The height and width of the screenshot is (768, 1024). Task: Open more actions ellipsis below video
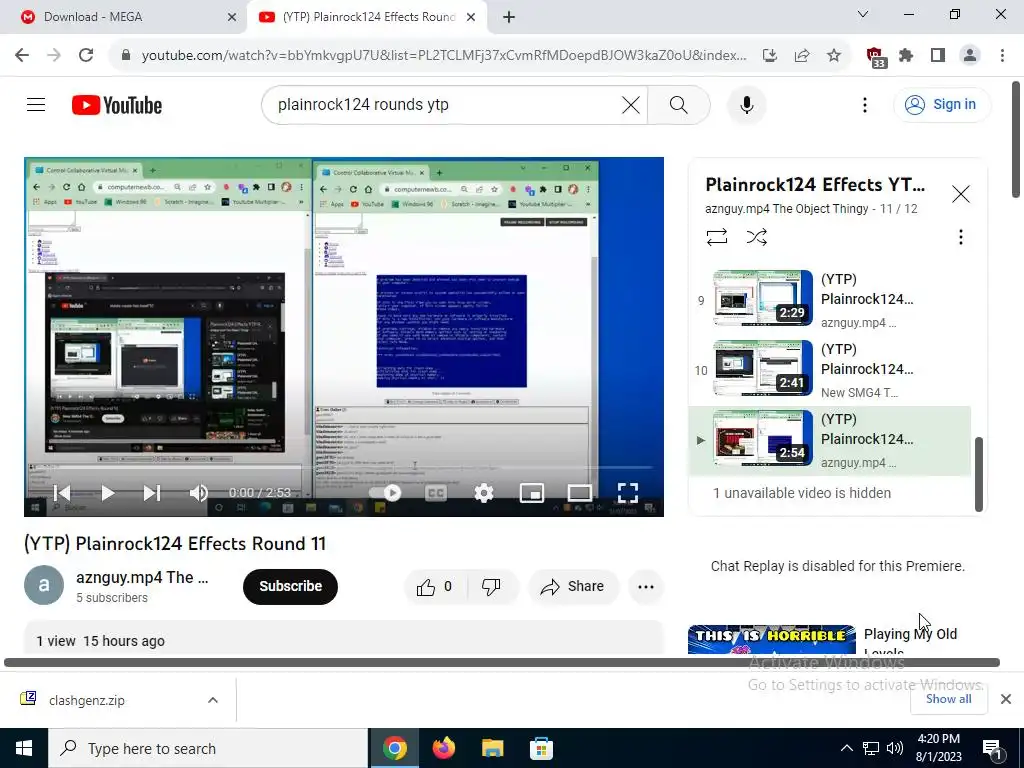(646, 586)
